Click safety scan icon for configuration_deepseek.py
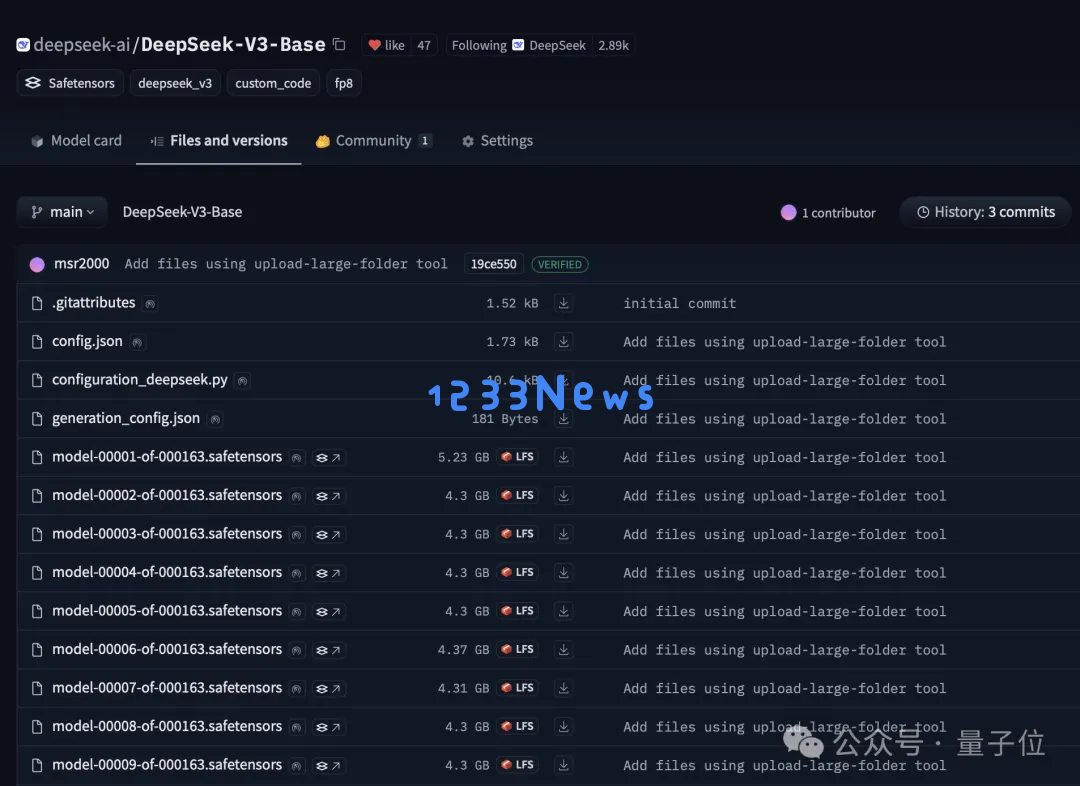Viewport: 1080px width, 786px height. 242,380
